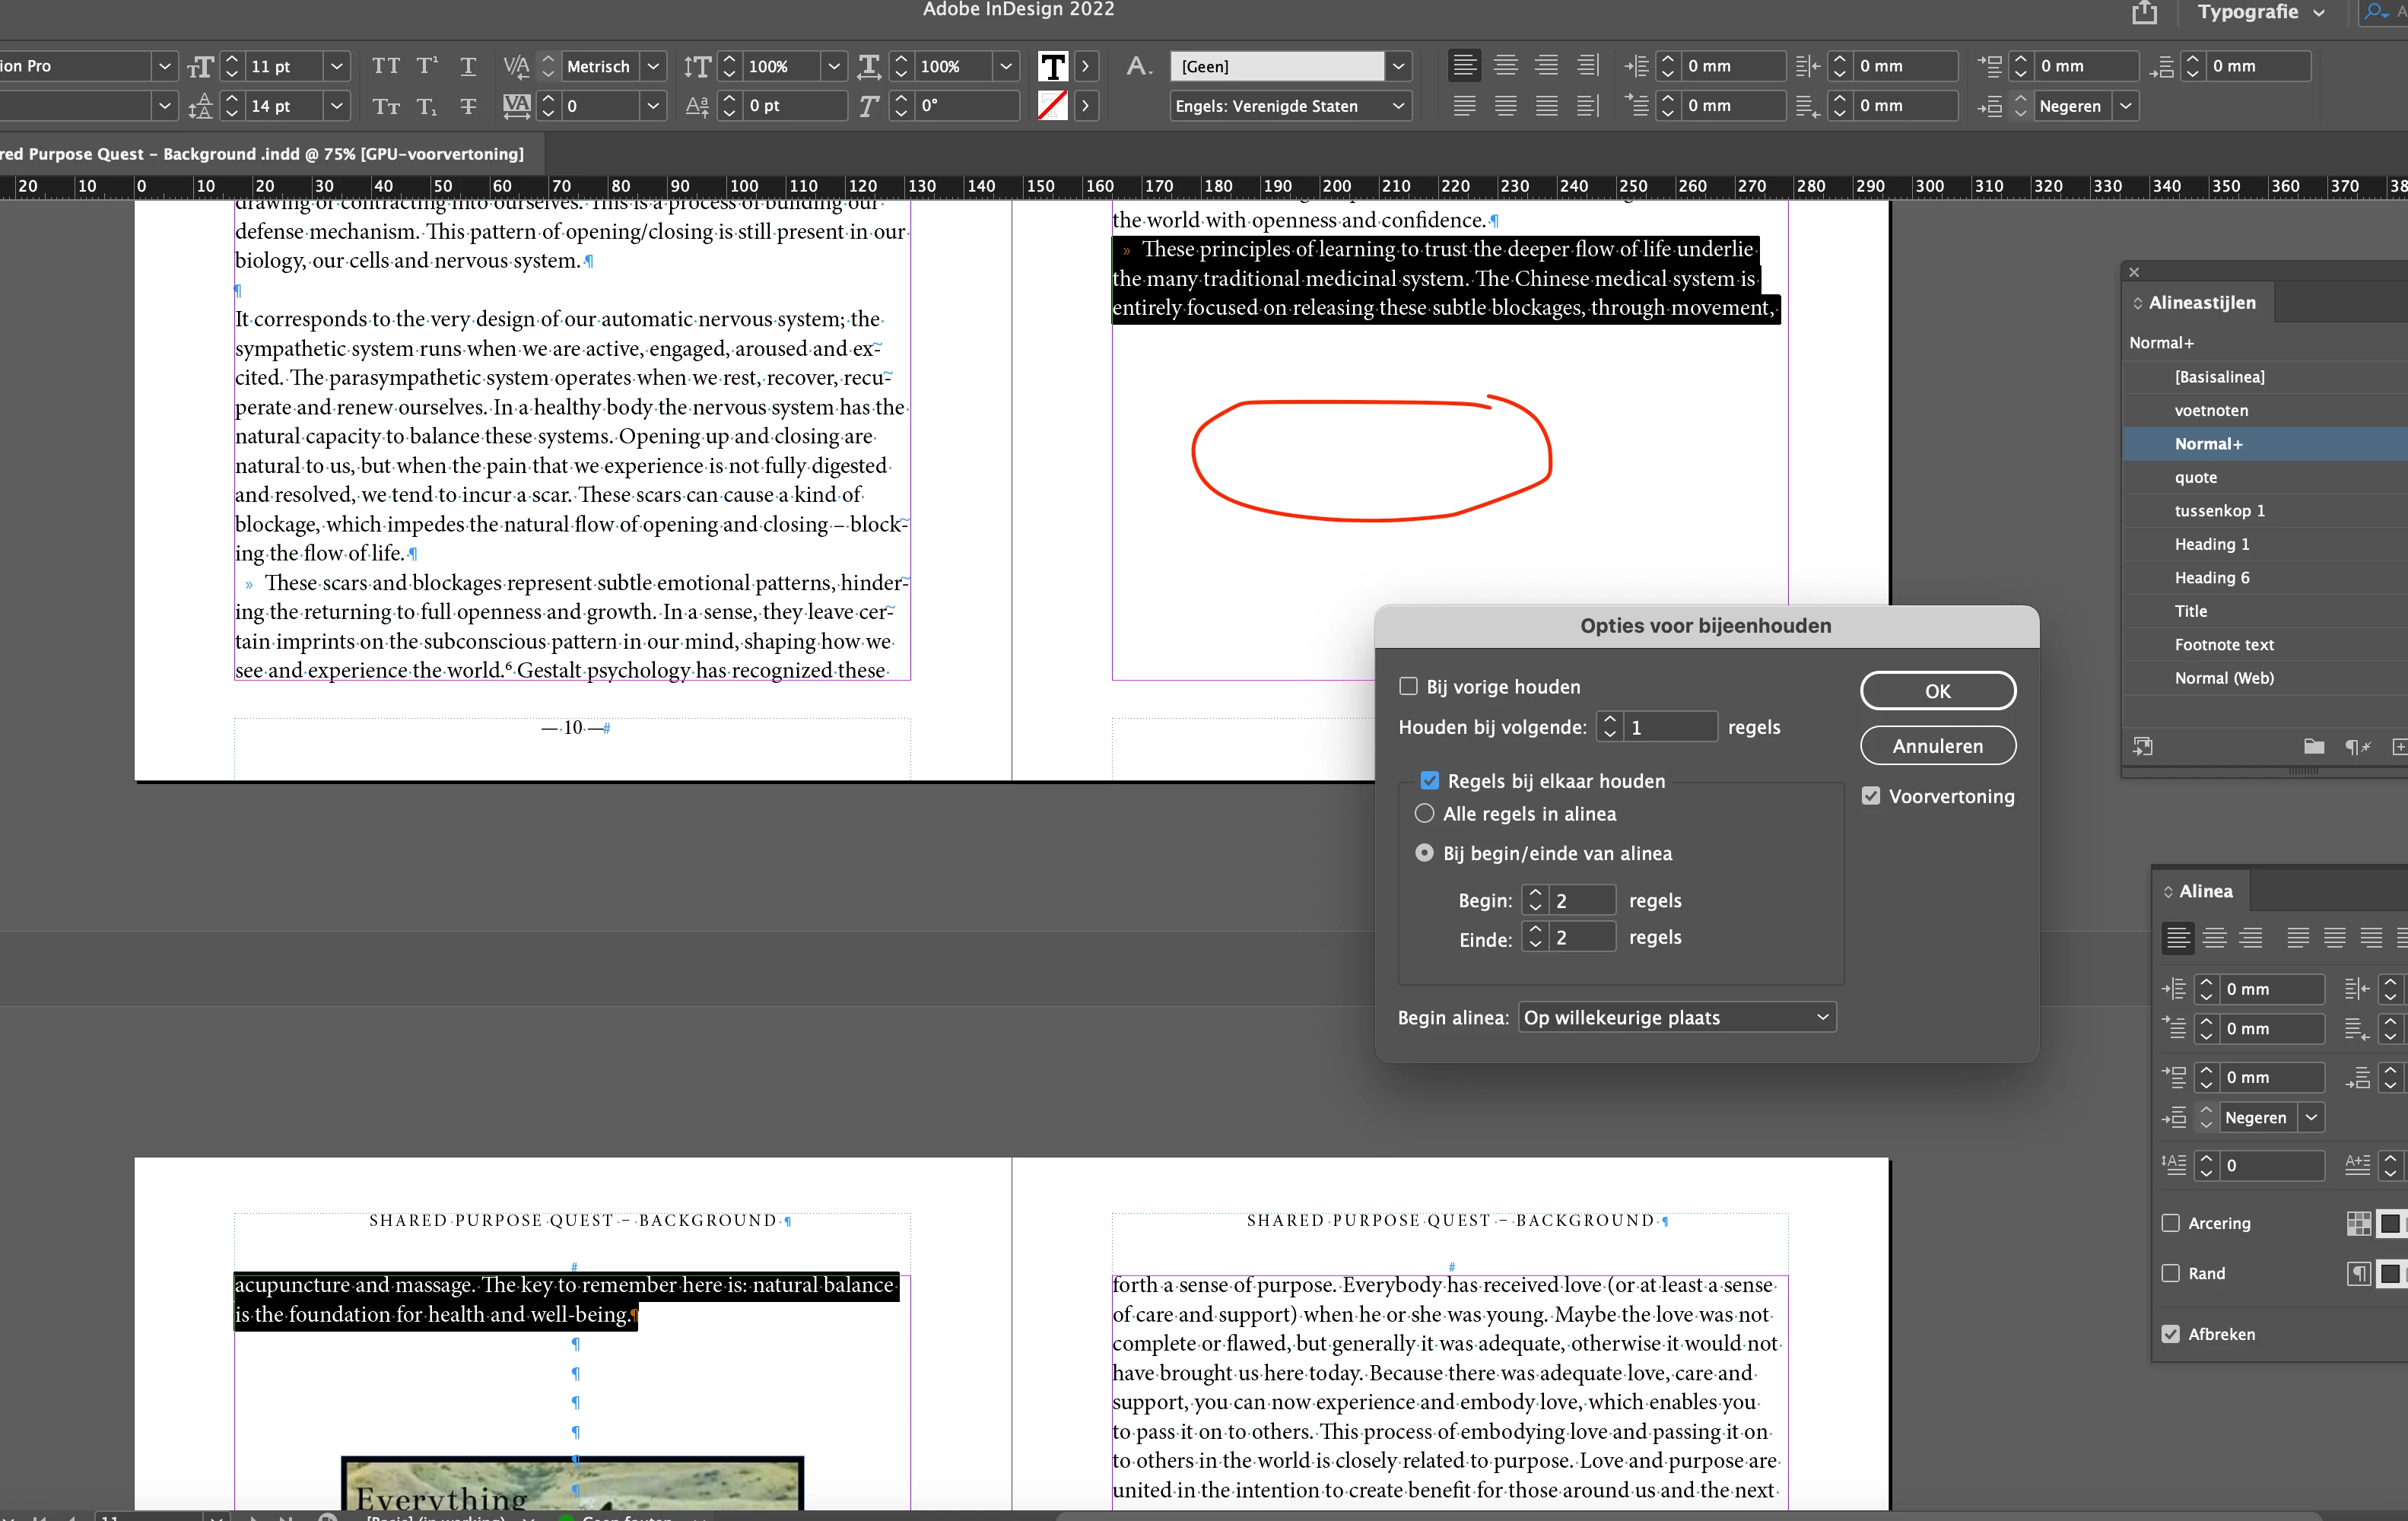This screenshot has height=1521, width=2408.
Task: Toggle Voorvertoning checkbox
Action: [1870, 796]
